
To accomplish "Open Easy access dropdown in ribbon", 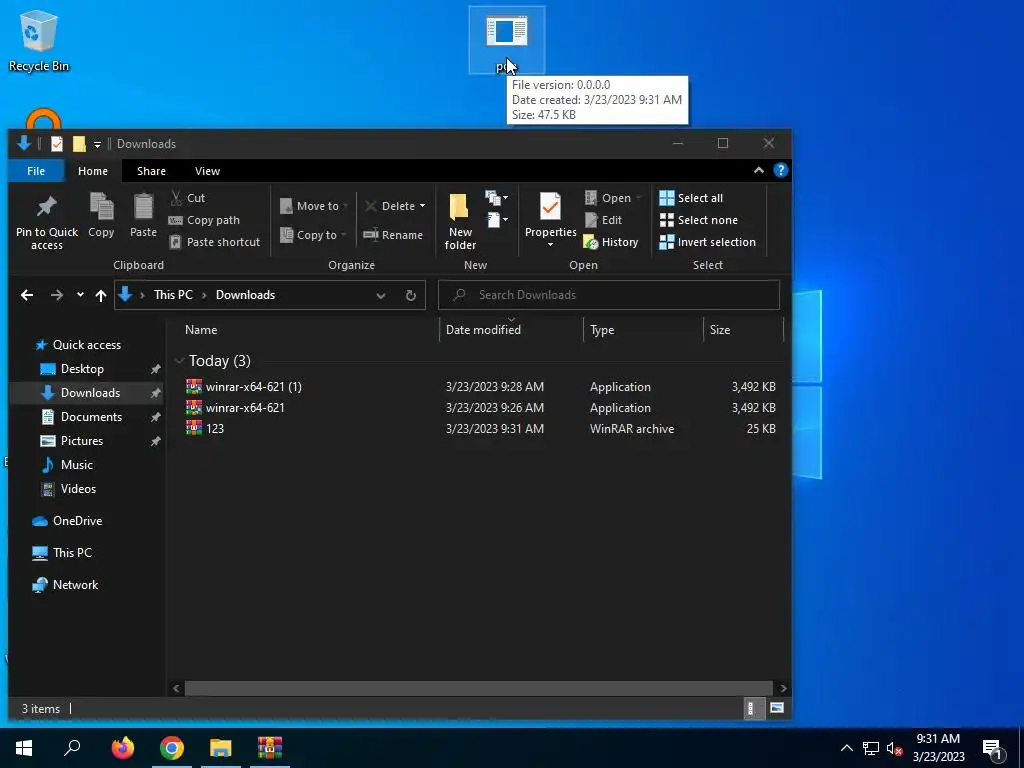I will 497,220.
